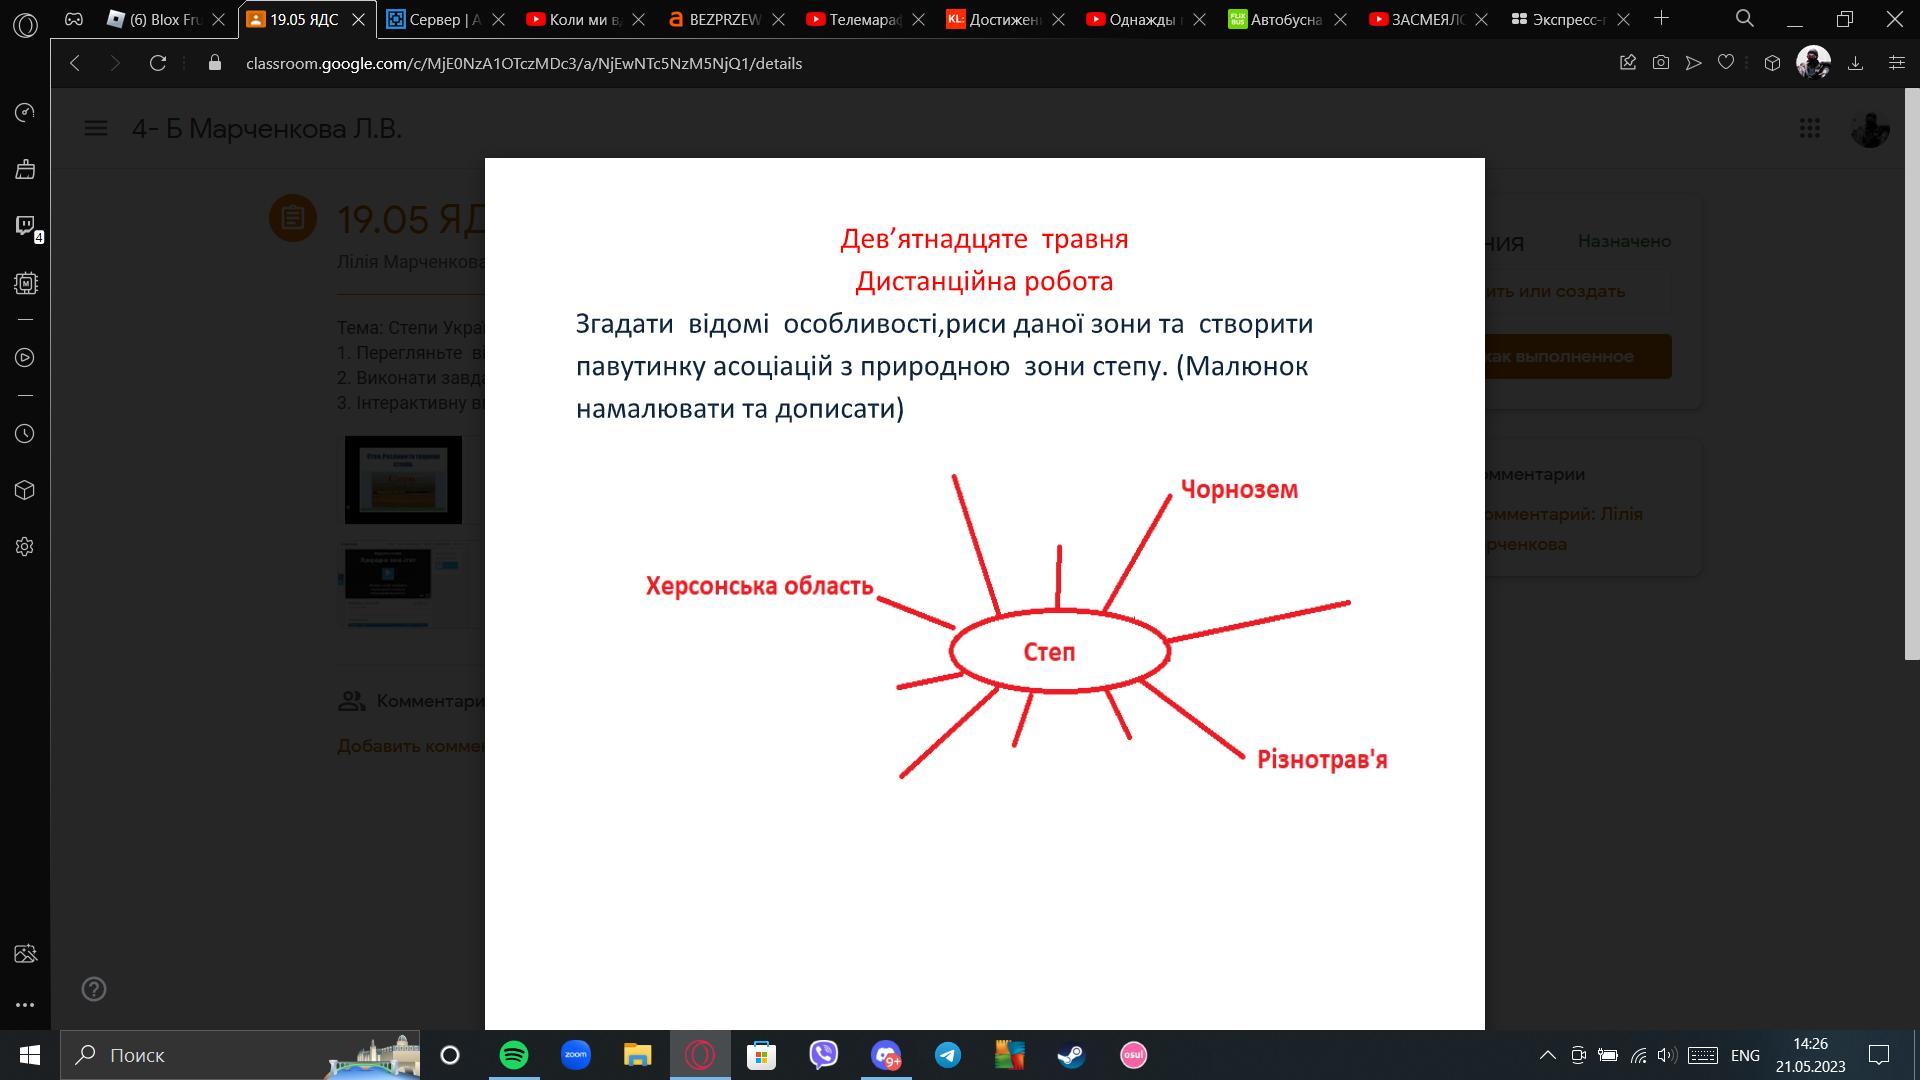Bookmark page with heart icon
The image size is (1920, 1080).
click(x=1725, y=63)
